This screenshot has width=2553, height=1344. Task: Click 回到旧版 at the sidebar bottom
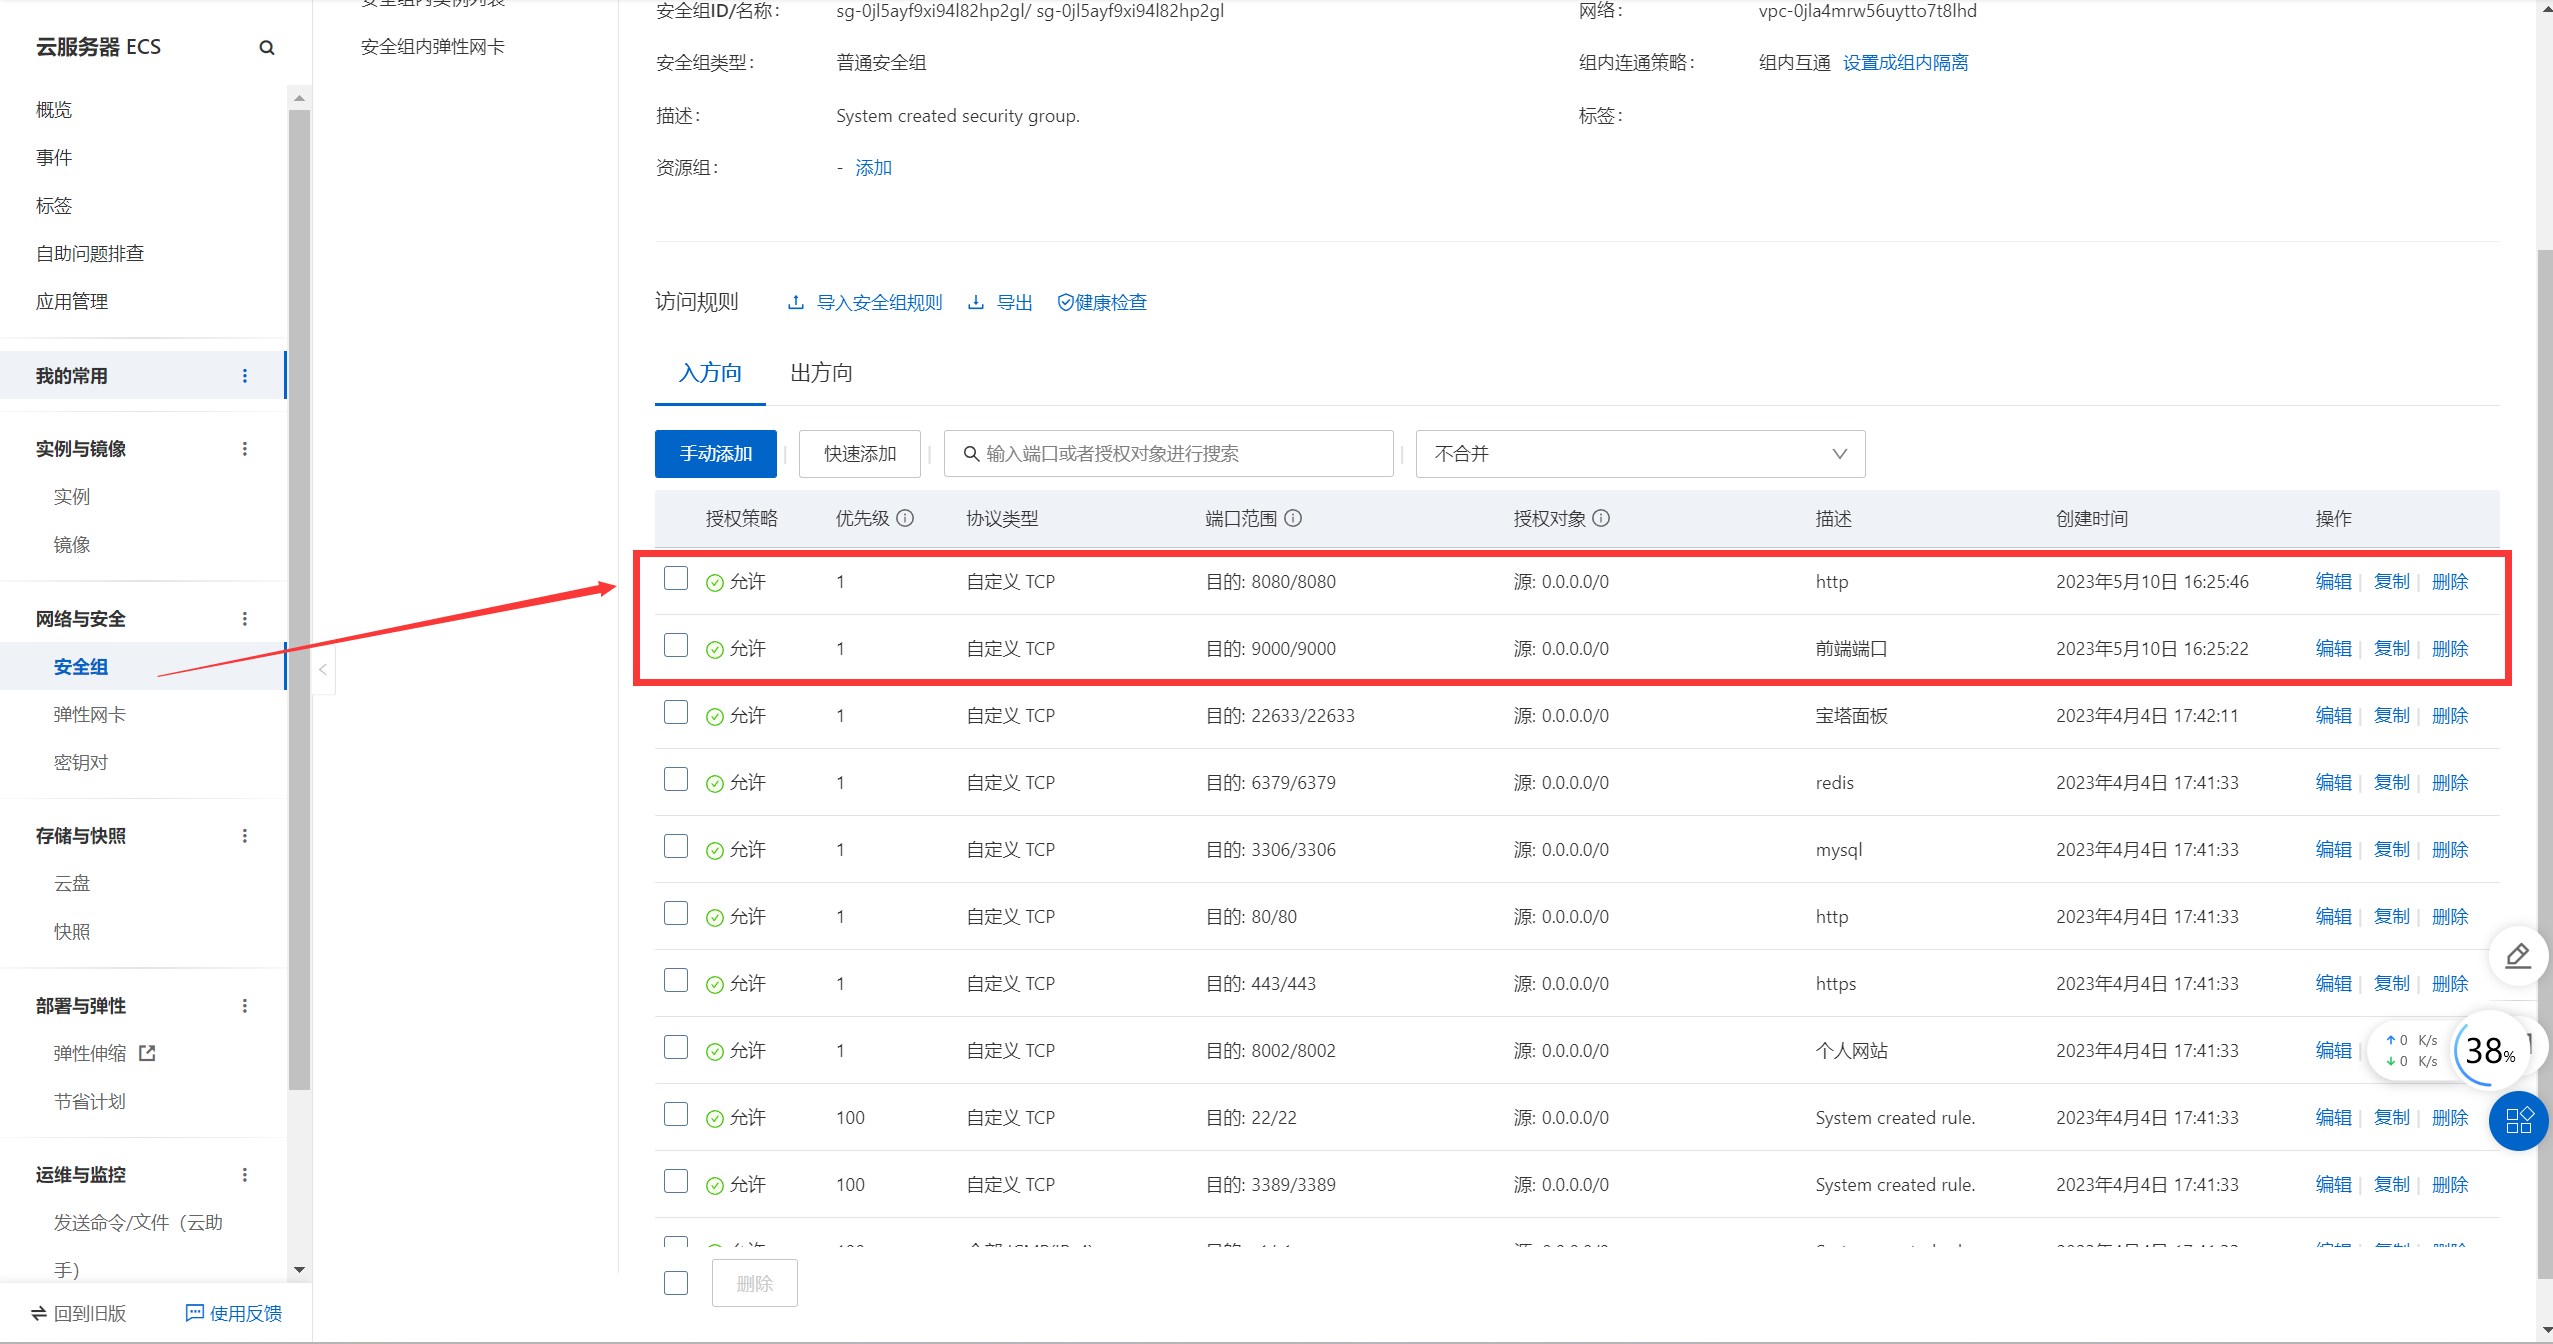[x=79, y=1313]
